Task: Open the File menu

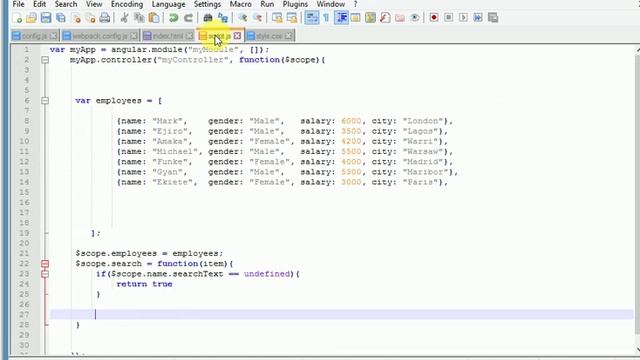Action: pos(18,4)
